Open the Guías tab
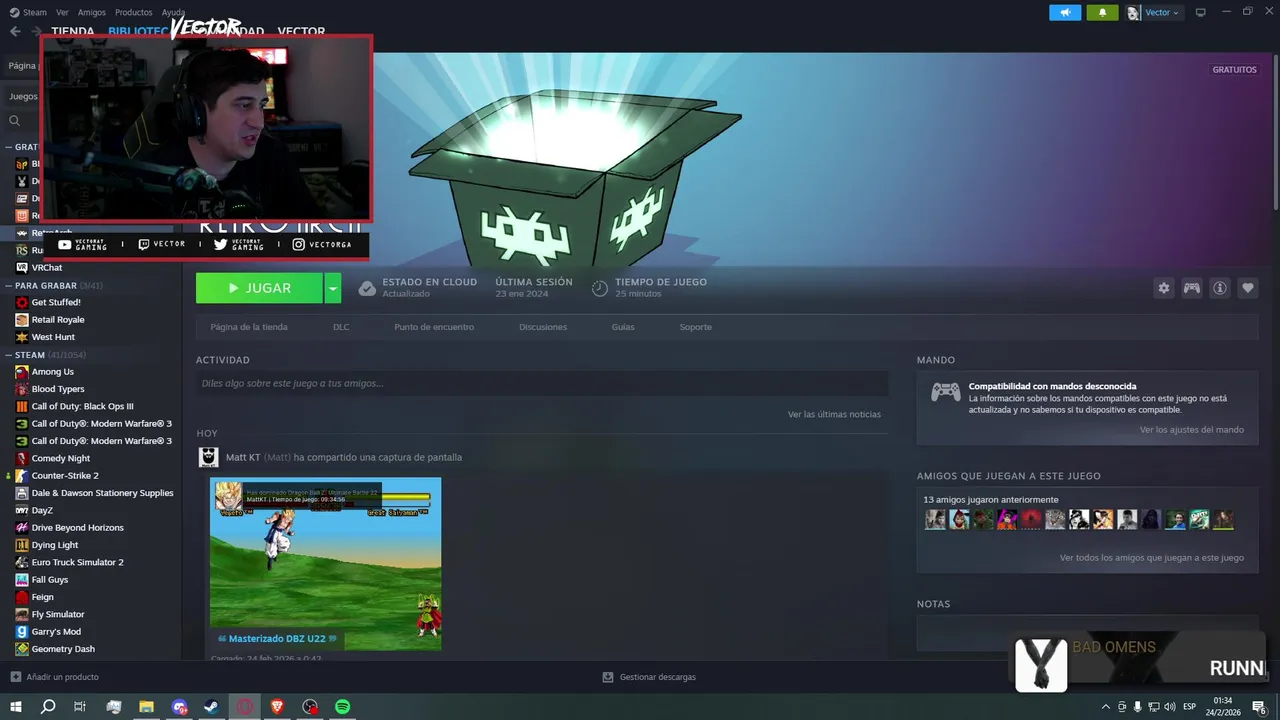The width and height of the screenshot is (1280, 720). 623,327
